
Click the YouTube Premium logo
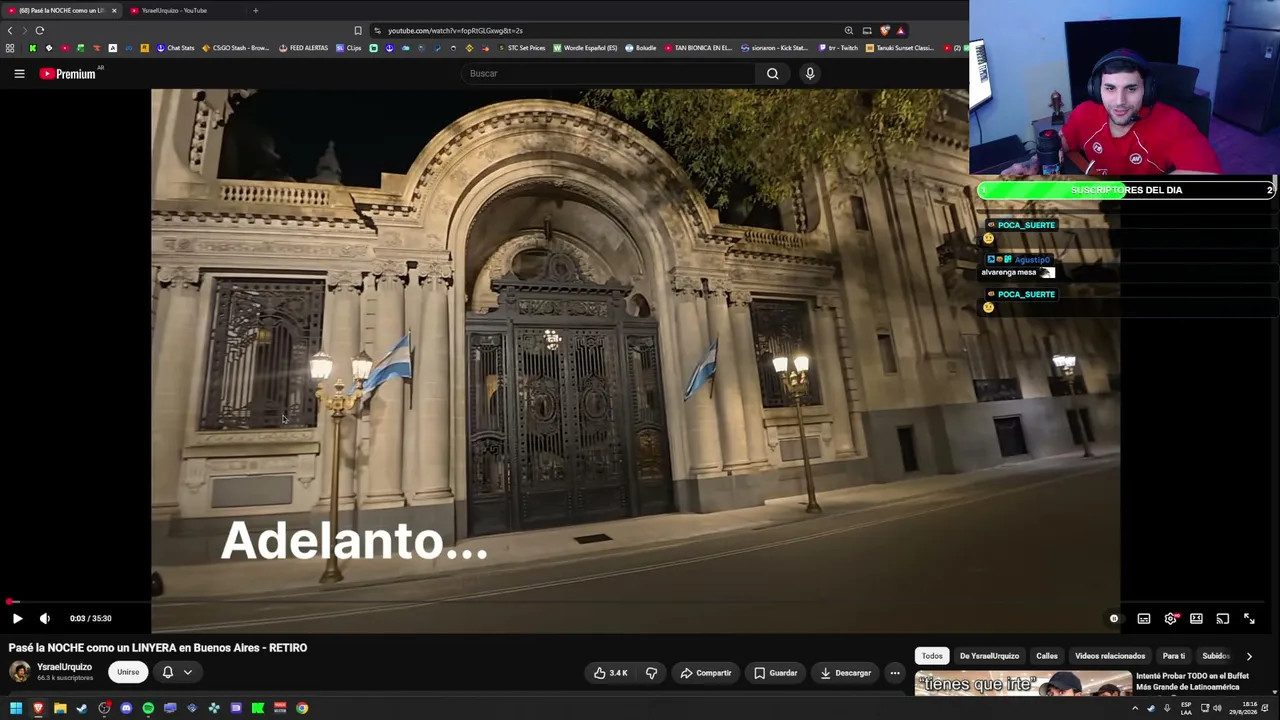[x=68, y=73]
